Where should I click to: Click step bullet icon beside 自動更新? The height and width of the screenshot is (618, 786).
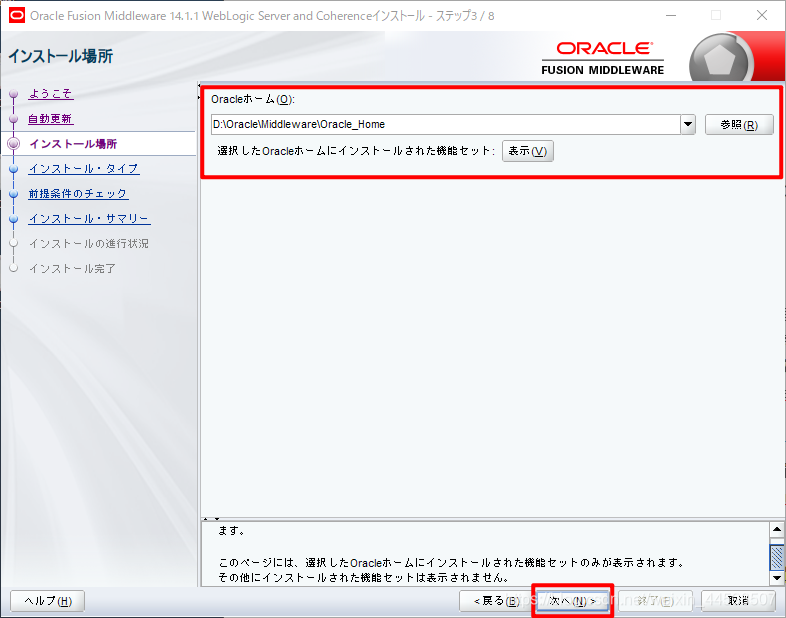tap(14, 119)
